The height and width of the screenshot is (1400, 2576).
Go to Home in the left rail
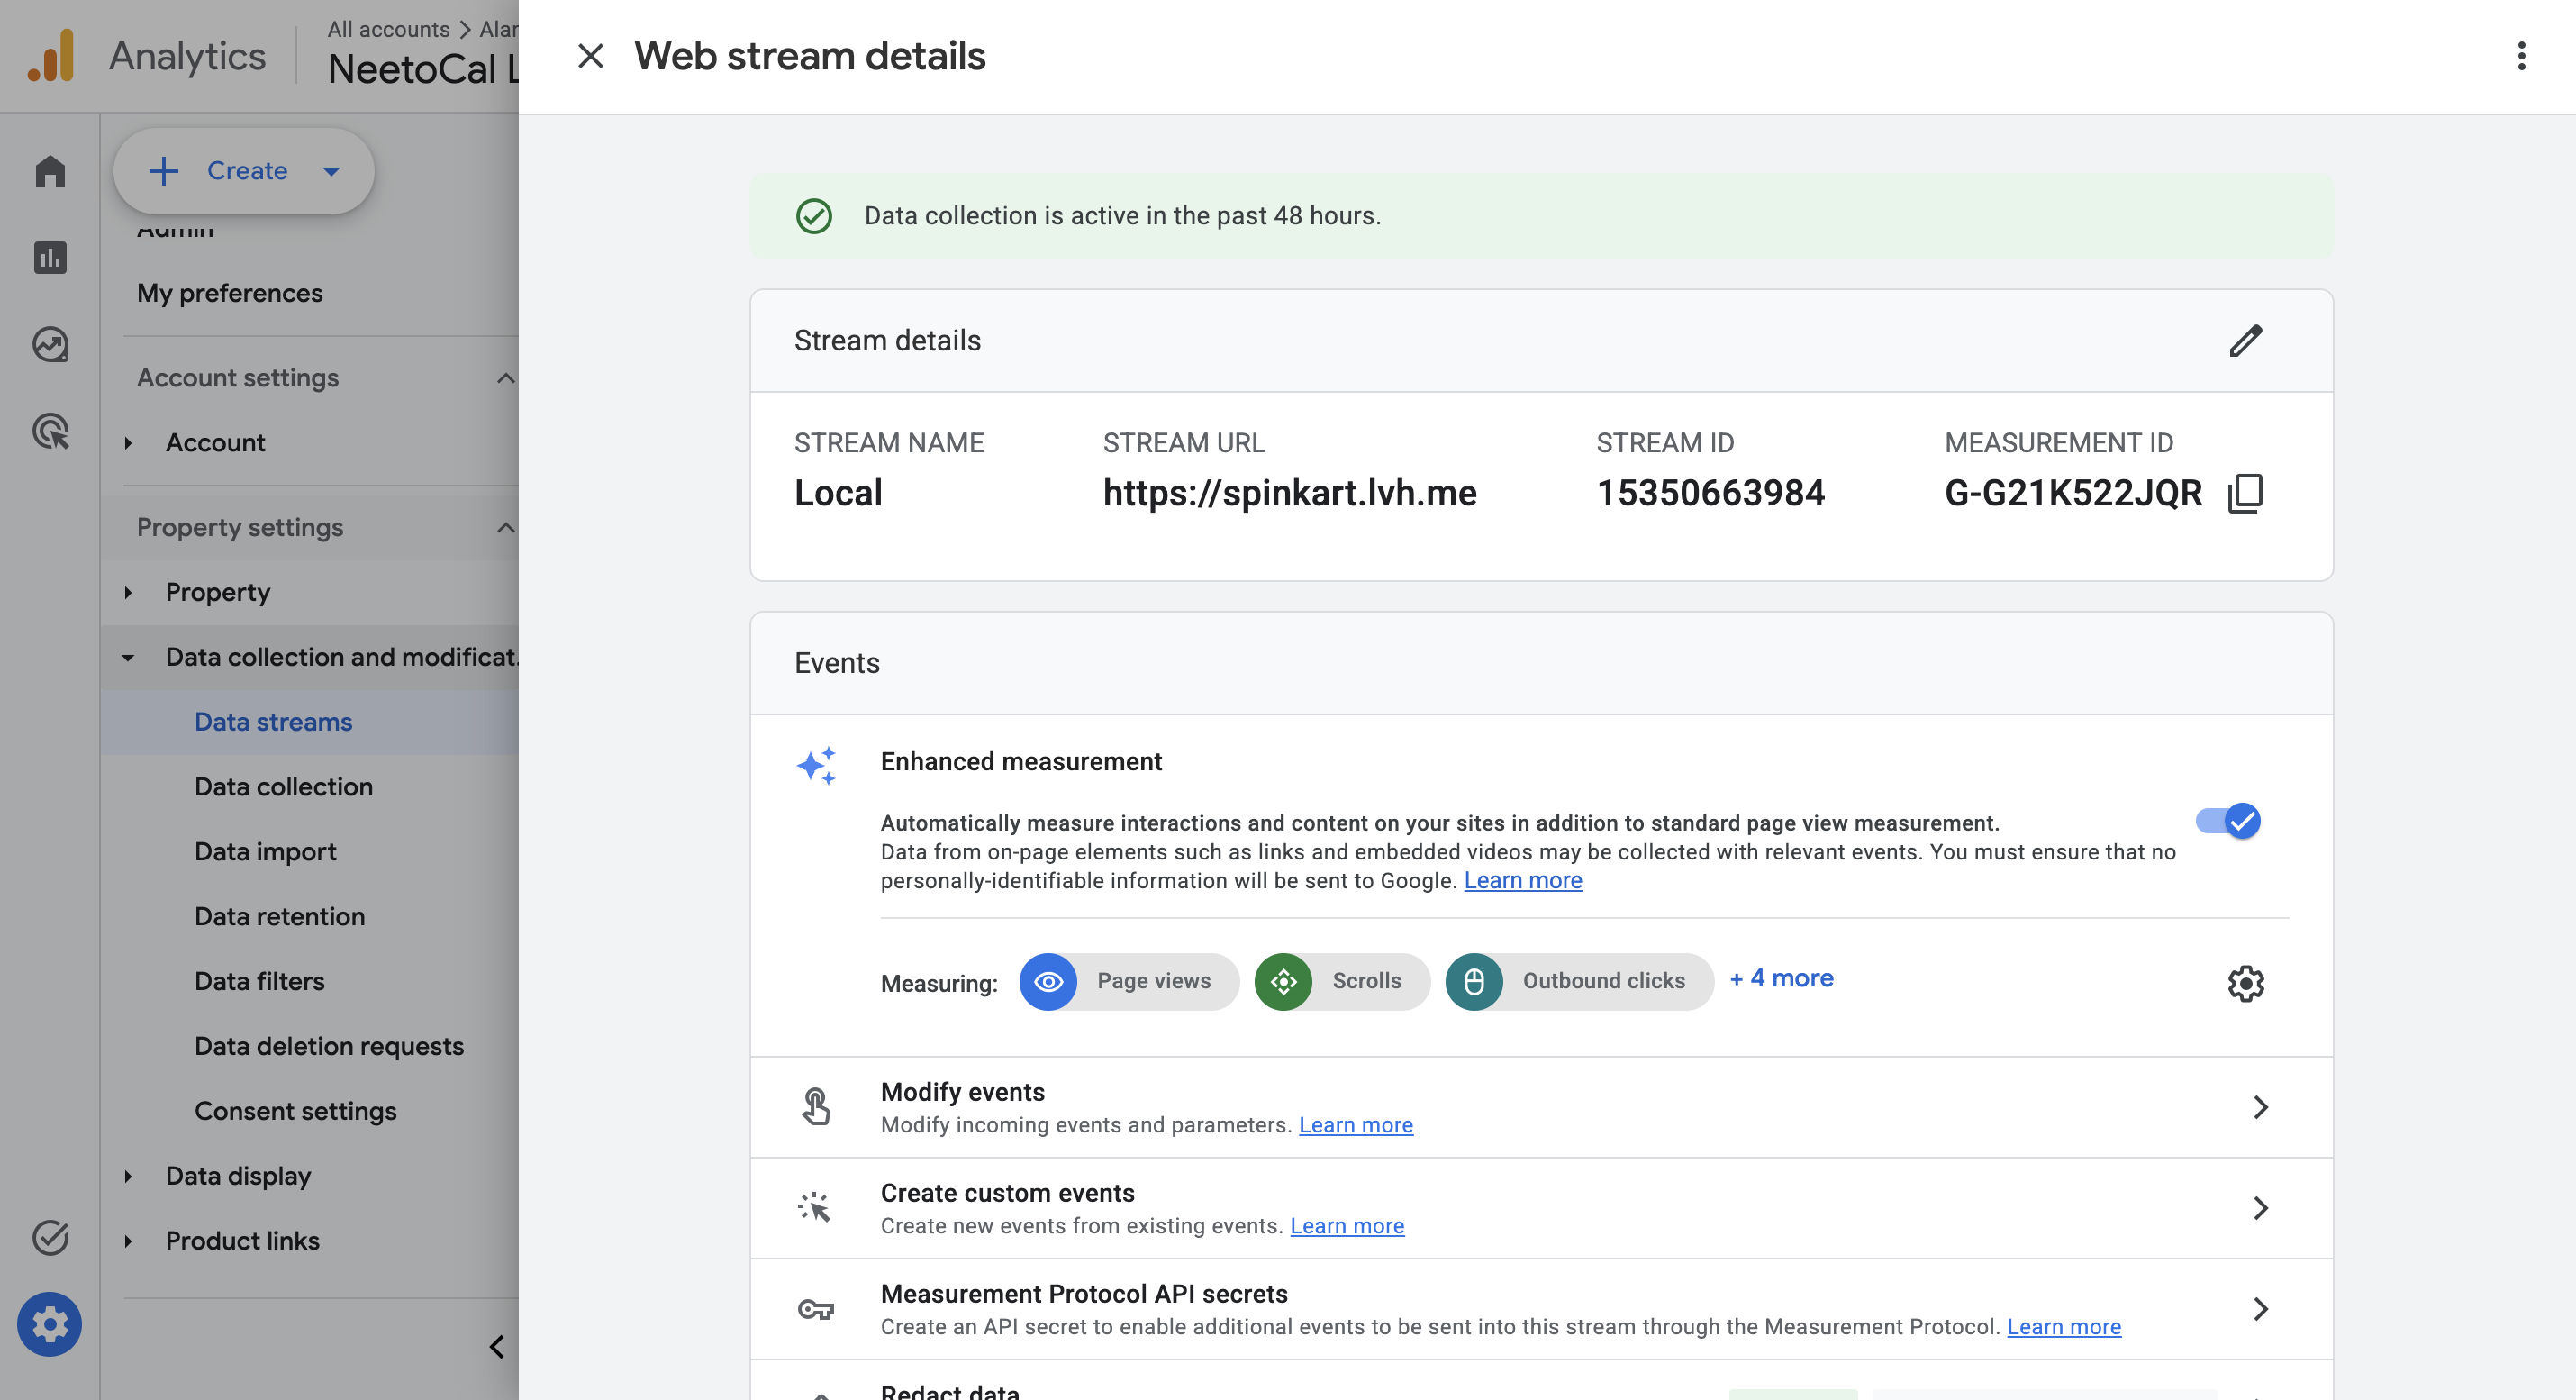point(50,171)
